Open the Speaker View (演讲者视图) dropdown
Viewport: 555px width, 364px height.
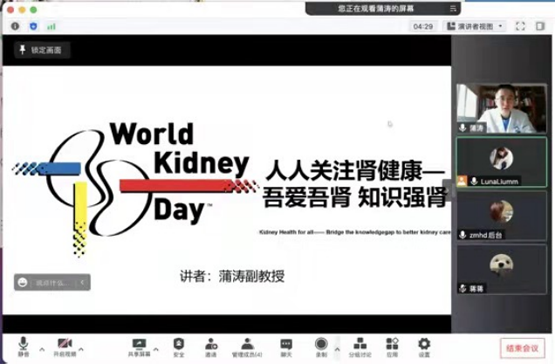coord(475,26)
